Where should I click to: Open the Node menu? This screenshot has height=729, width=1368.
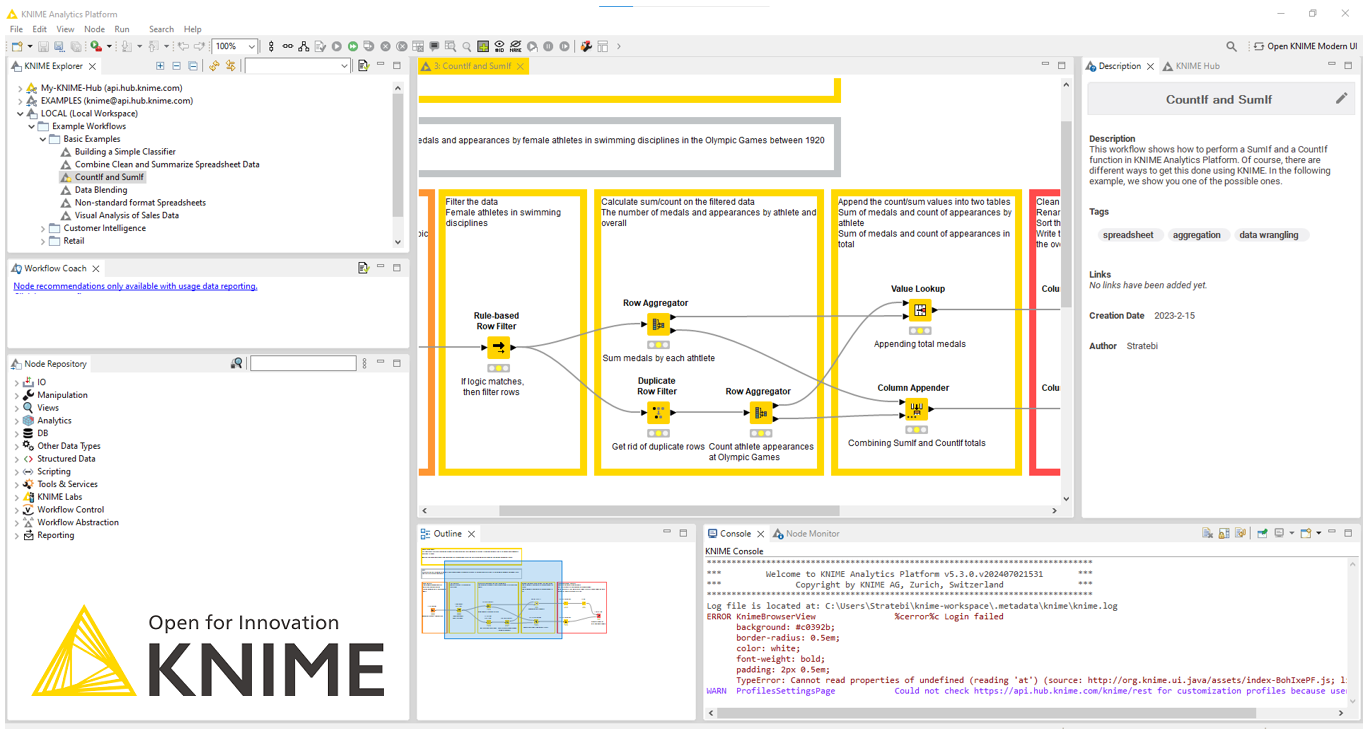[94, 29]
